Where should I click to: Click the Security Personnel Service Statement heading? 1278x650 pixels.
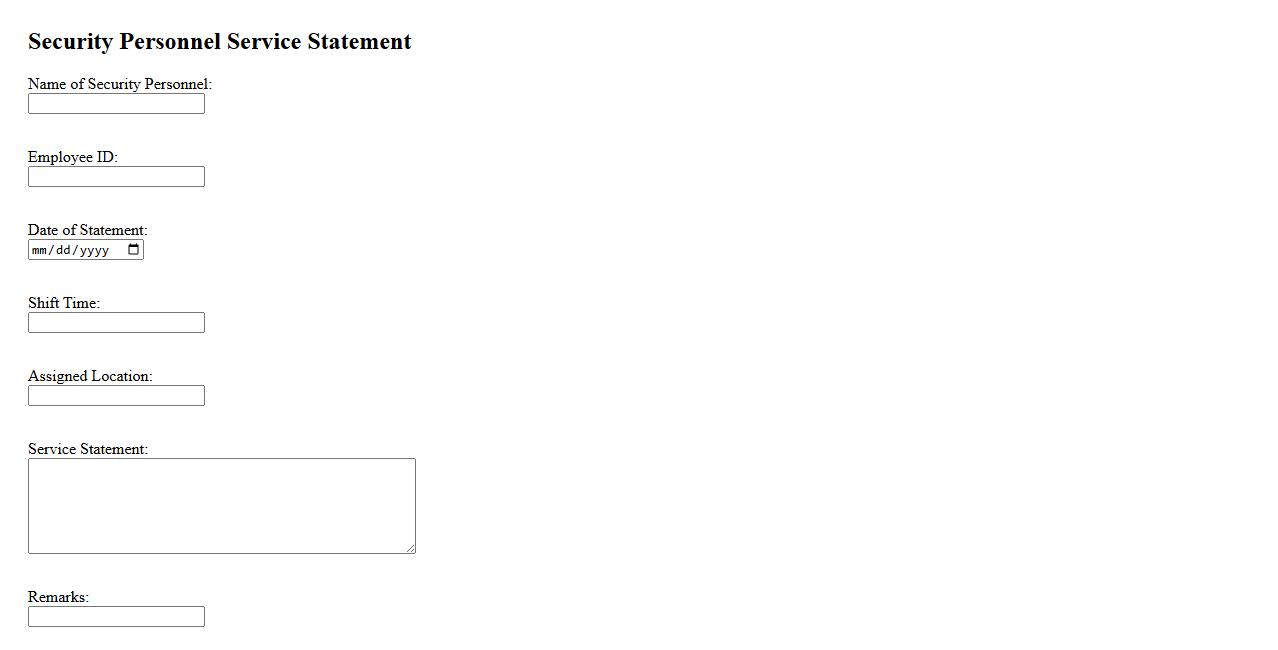point(220,42)
